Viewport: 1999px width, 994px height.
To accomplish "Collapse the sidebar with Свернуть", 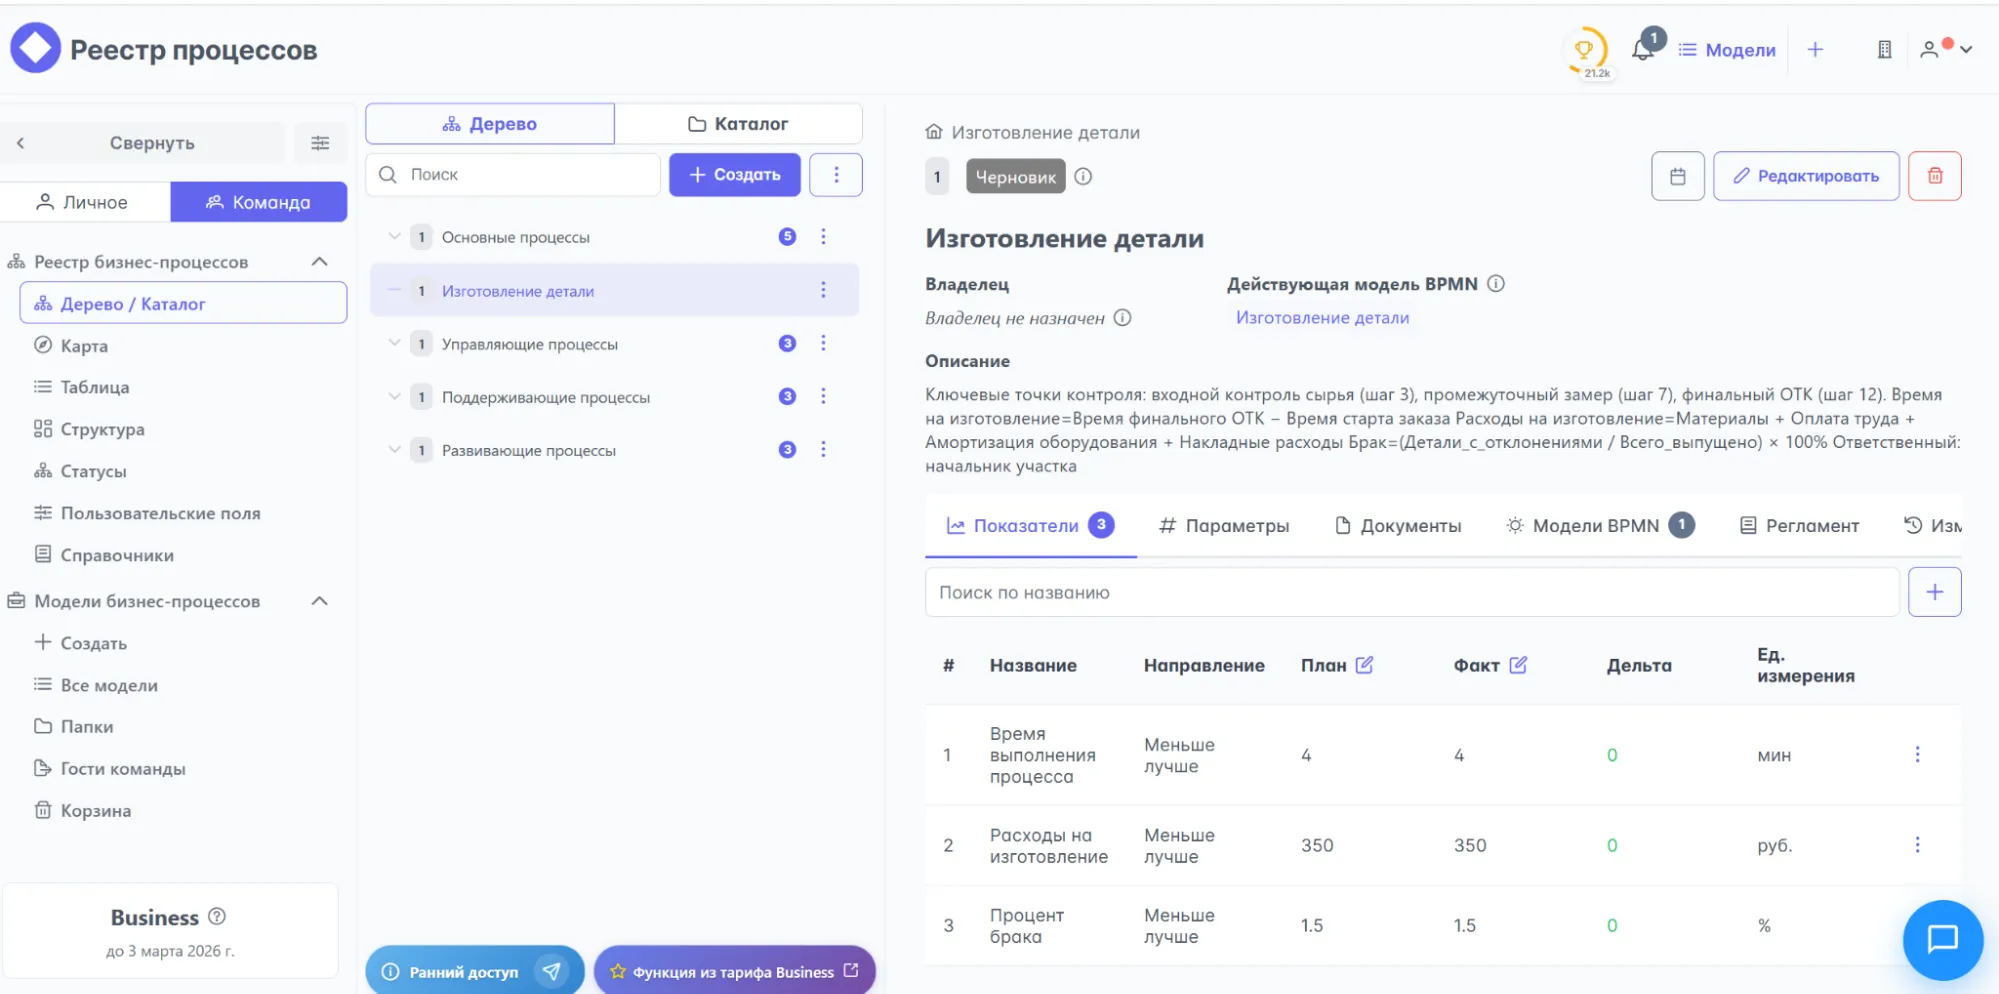I will 144,143.
